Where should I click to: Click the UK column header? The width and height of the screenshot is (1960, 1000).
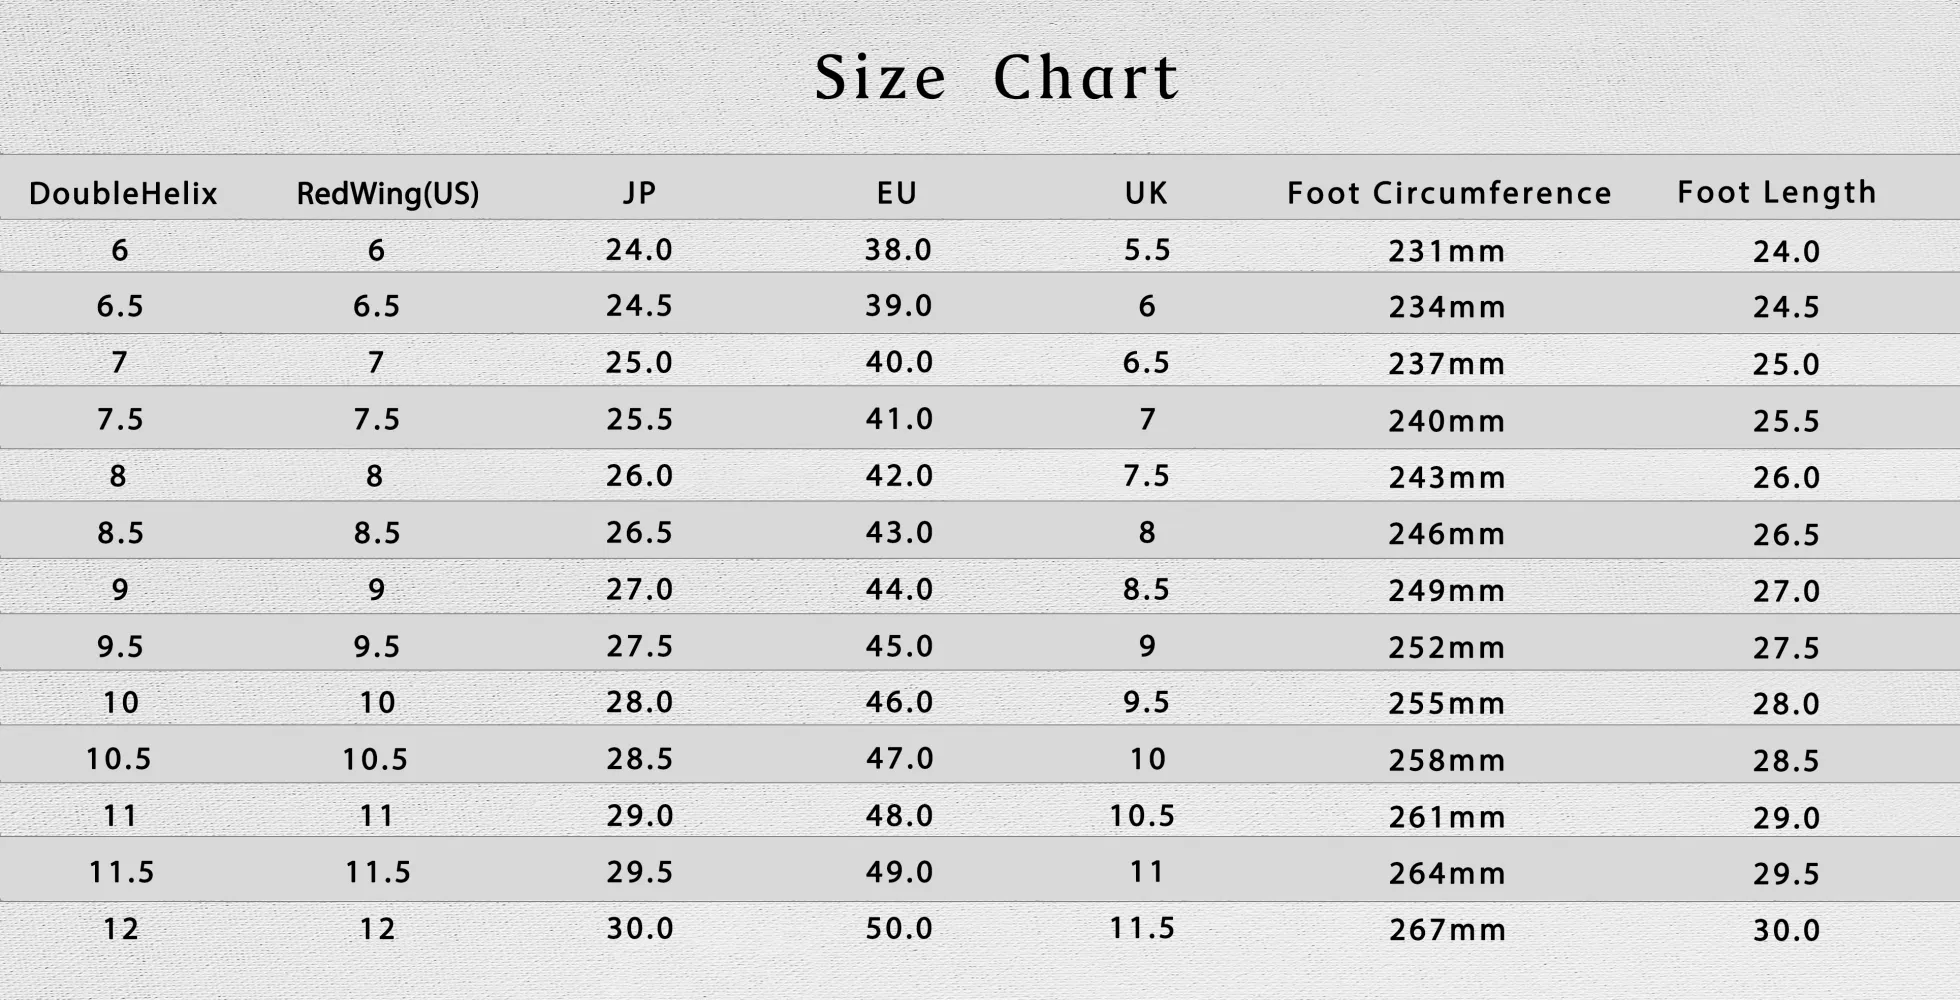(1146, 193)
